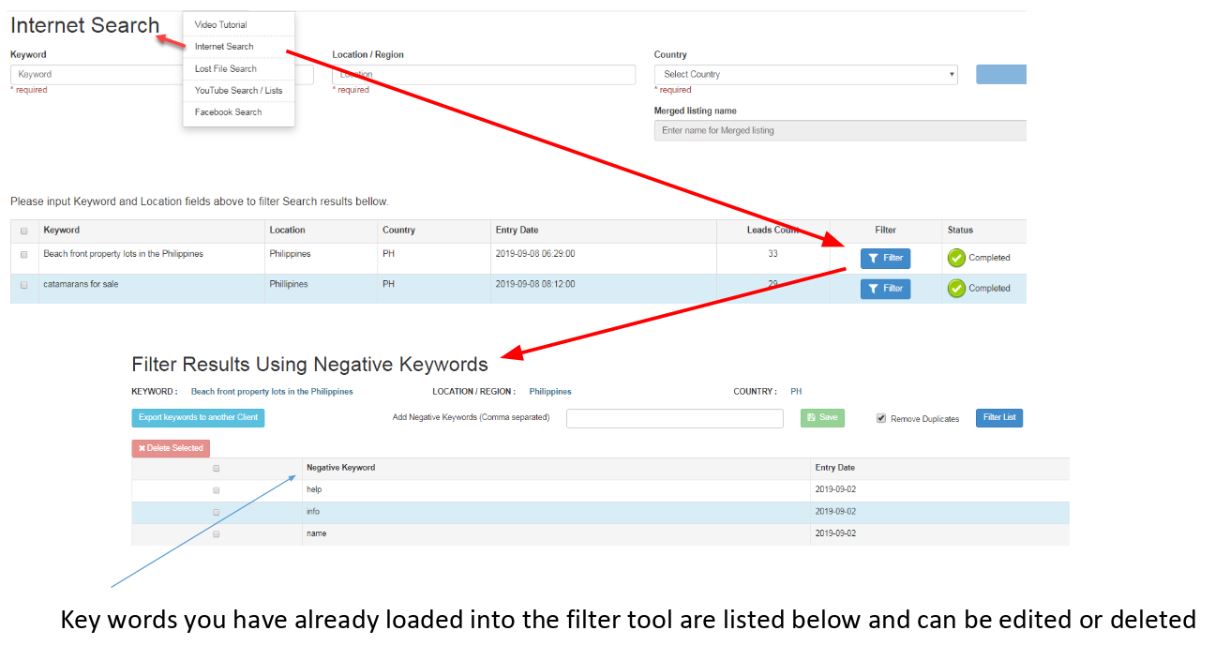
Task: Click the green Save button
Action: pos(822,418)
